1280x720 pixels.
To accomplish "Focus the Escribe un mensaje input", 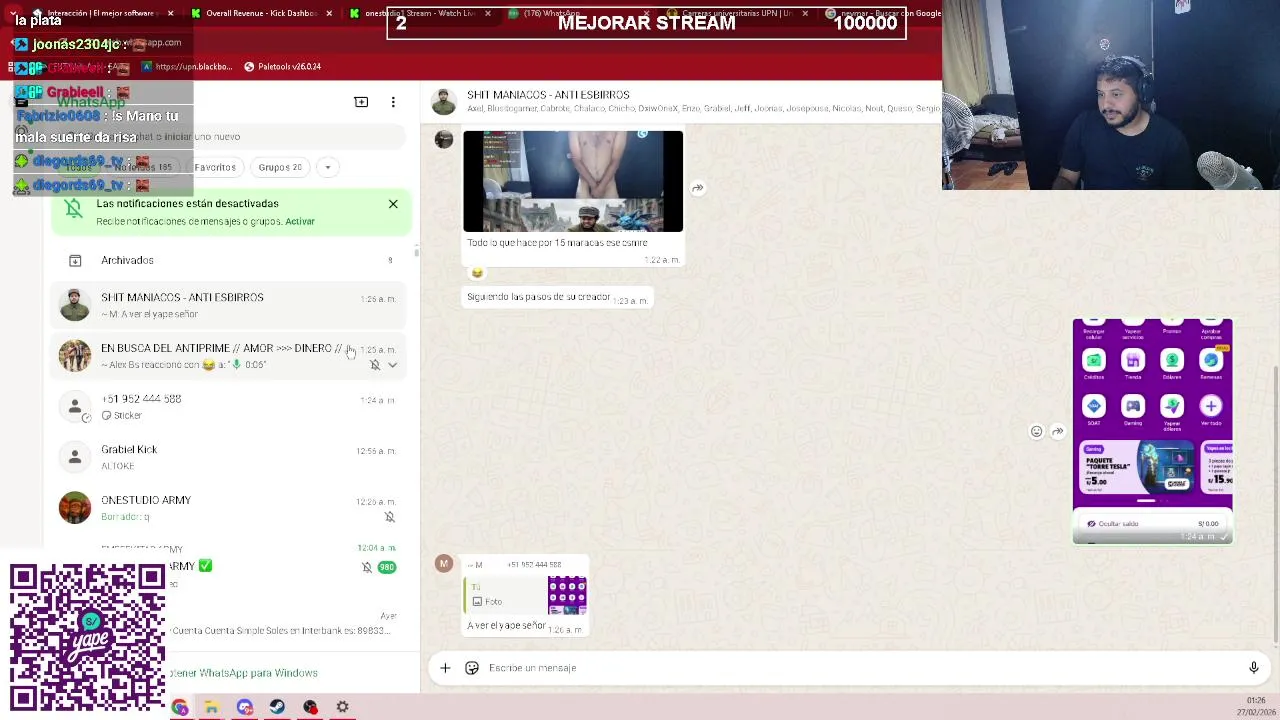I will 860,668.
